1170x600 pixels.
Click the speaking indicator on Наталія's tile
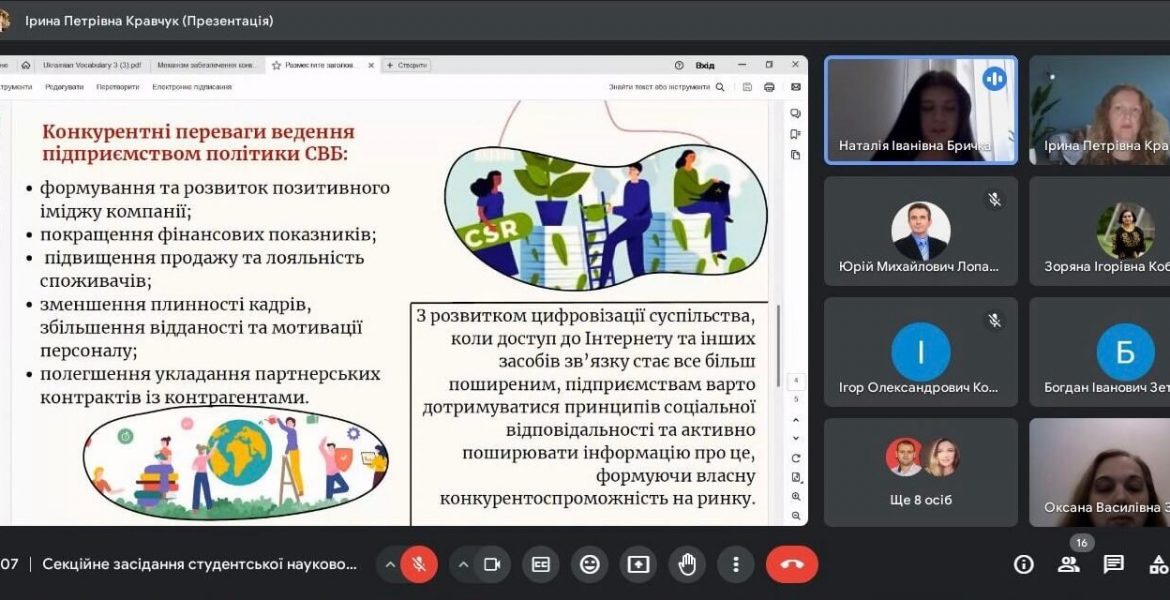click(994, 78)
